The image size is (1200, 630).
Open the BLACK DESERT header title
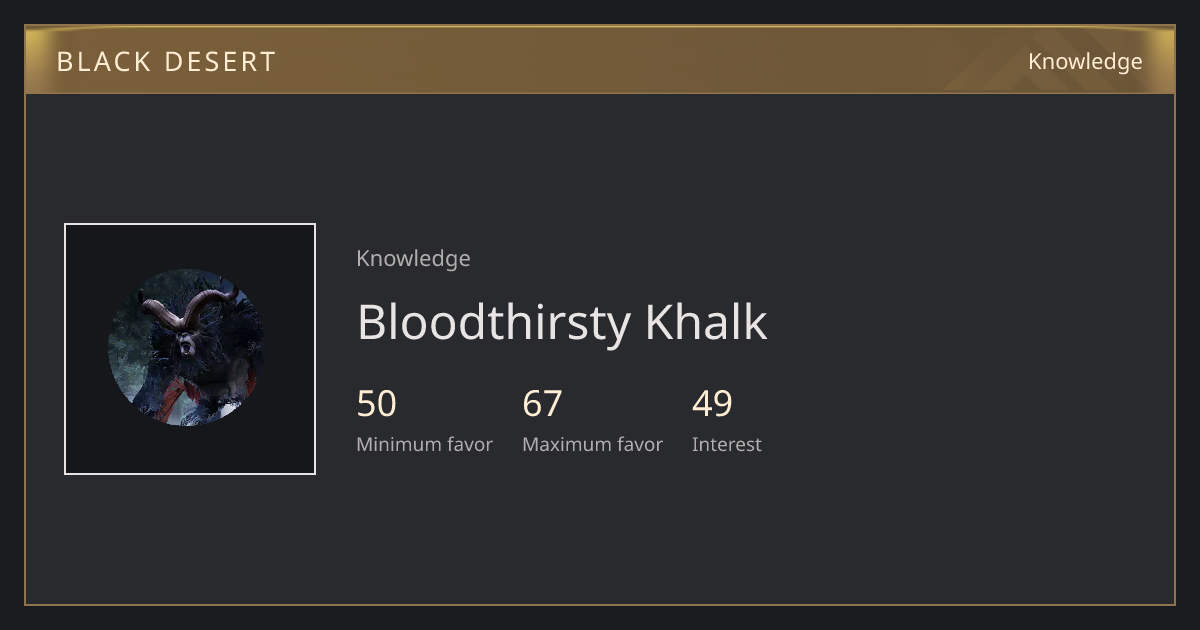pos(166,62)
